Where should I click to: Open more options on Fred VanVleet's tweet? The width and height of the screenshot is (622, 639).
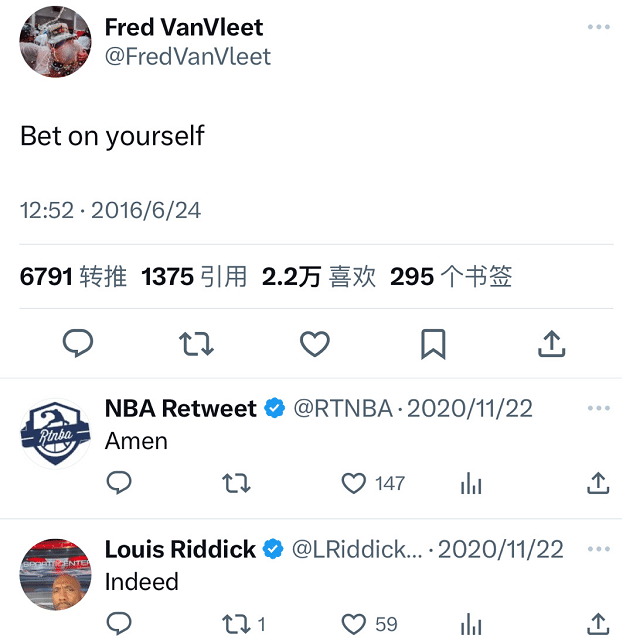(x=598, y=27)
